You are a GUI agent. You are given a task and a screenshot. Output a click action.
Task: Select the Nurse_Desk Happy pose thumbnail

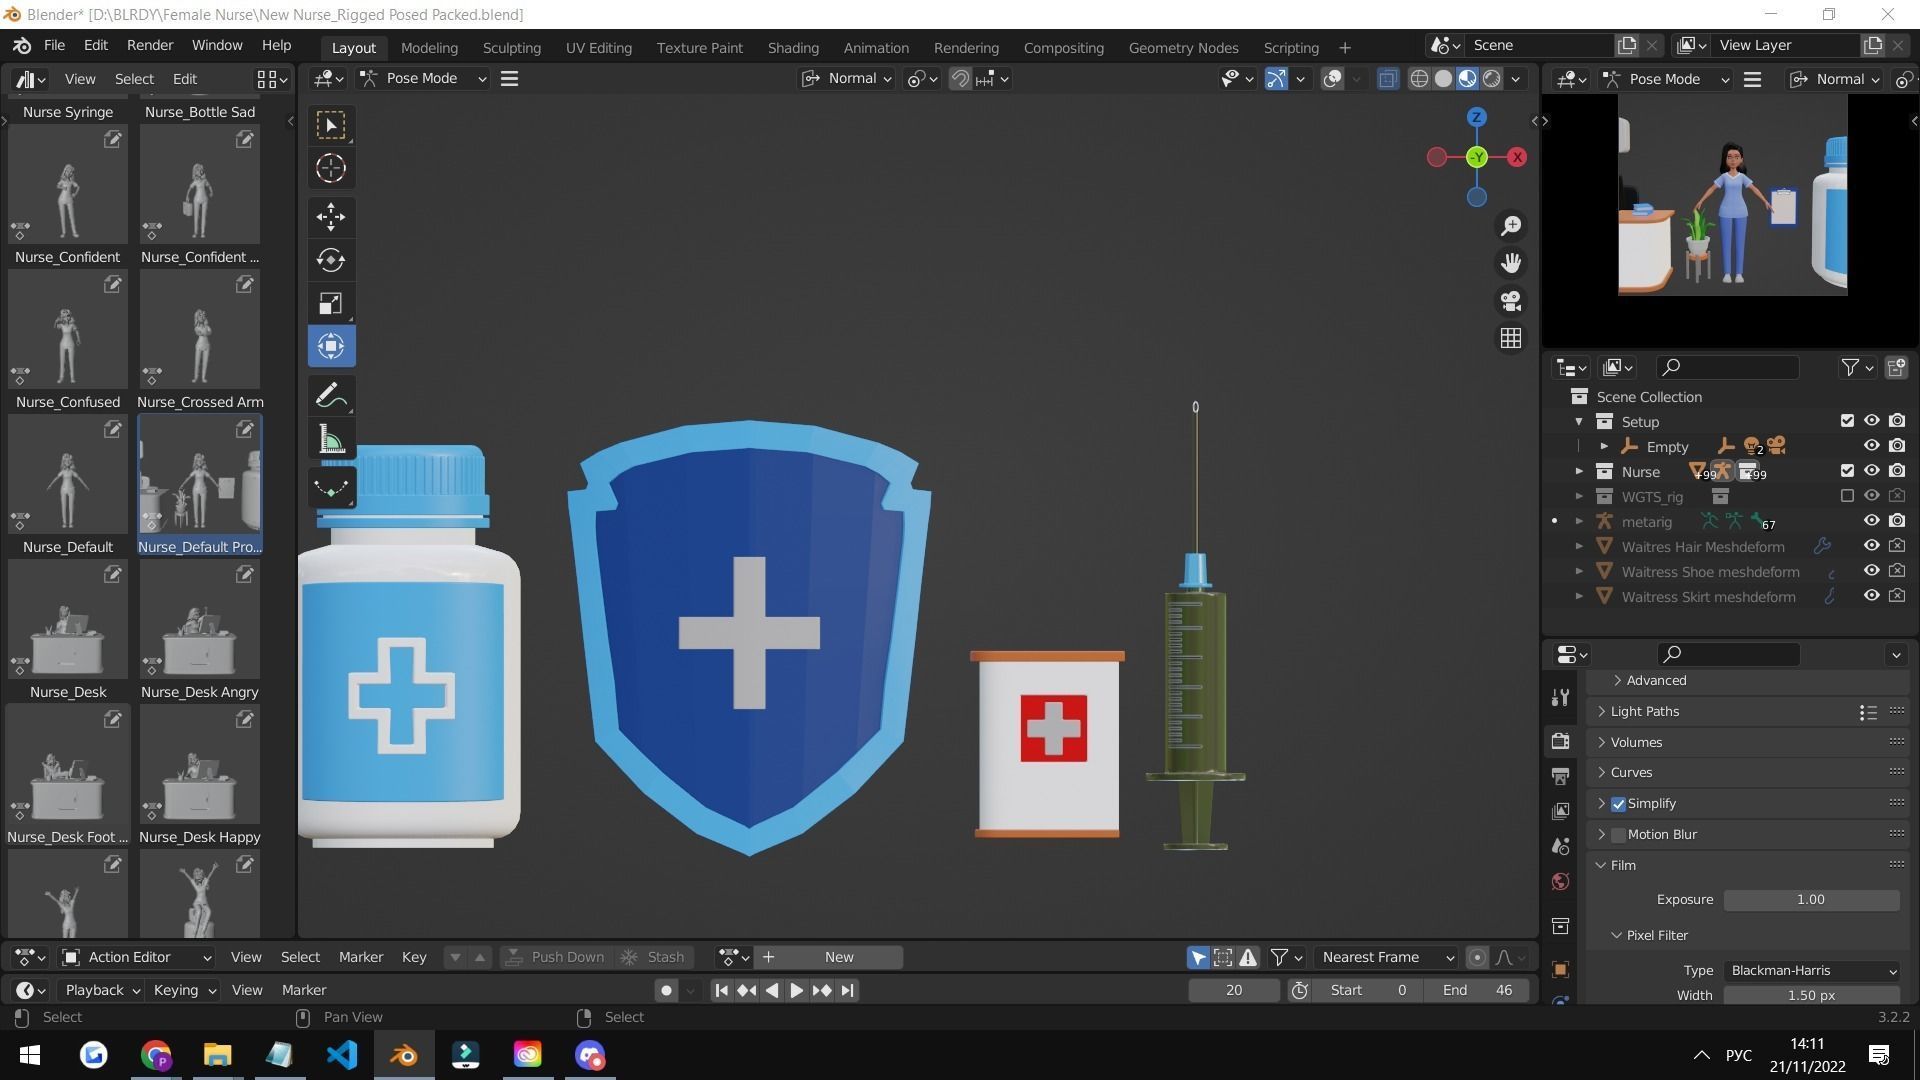(200, 765)
